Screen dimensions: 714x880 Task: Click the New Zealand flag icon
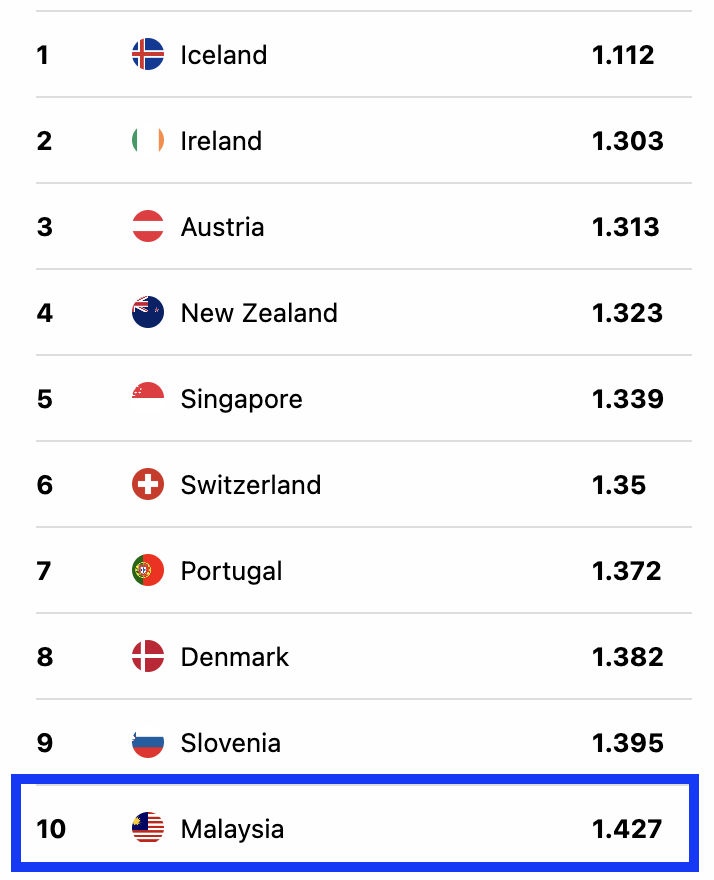(x=148, y=313)
